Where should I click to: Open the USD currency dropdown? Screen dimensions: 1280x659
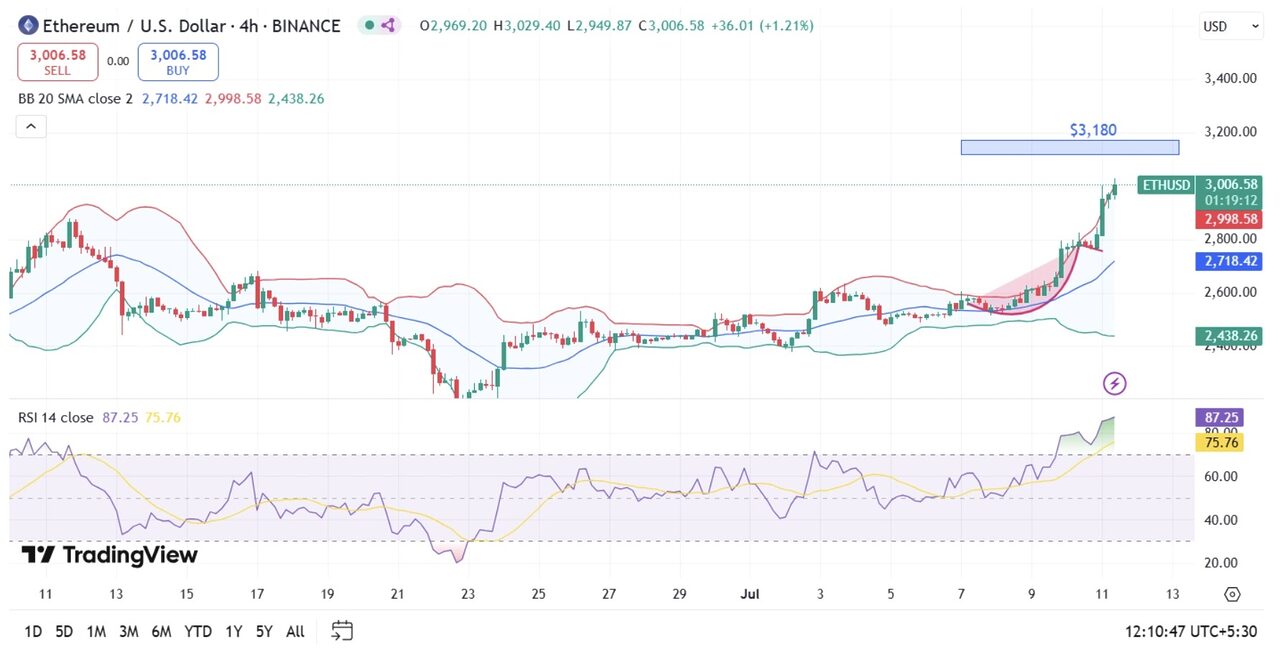[x=1231, y=27]
